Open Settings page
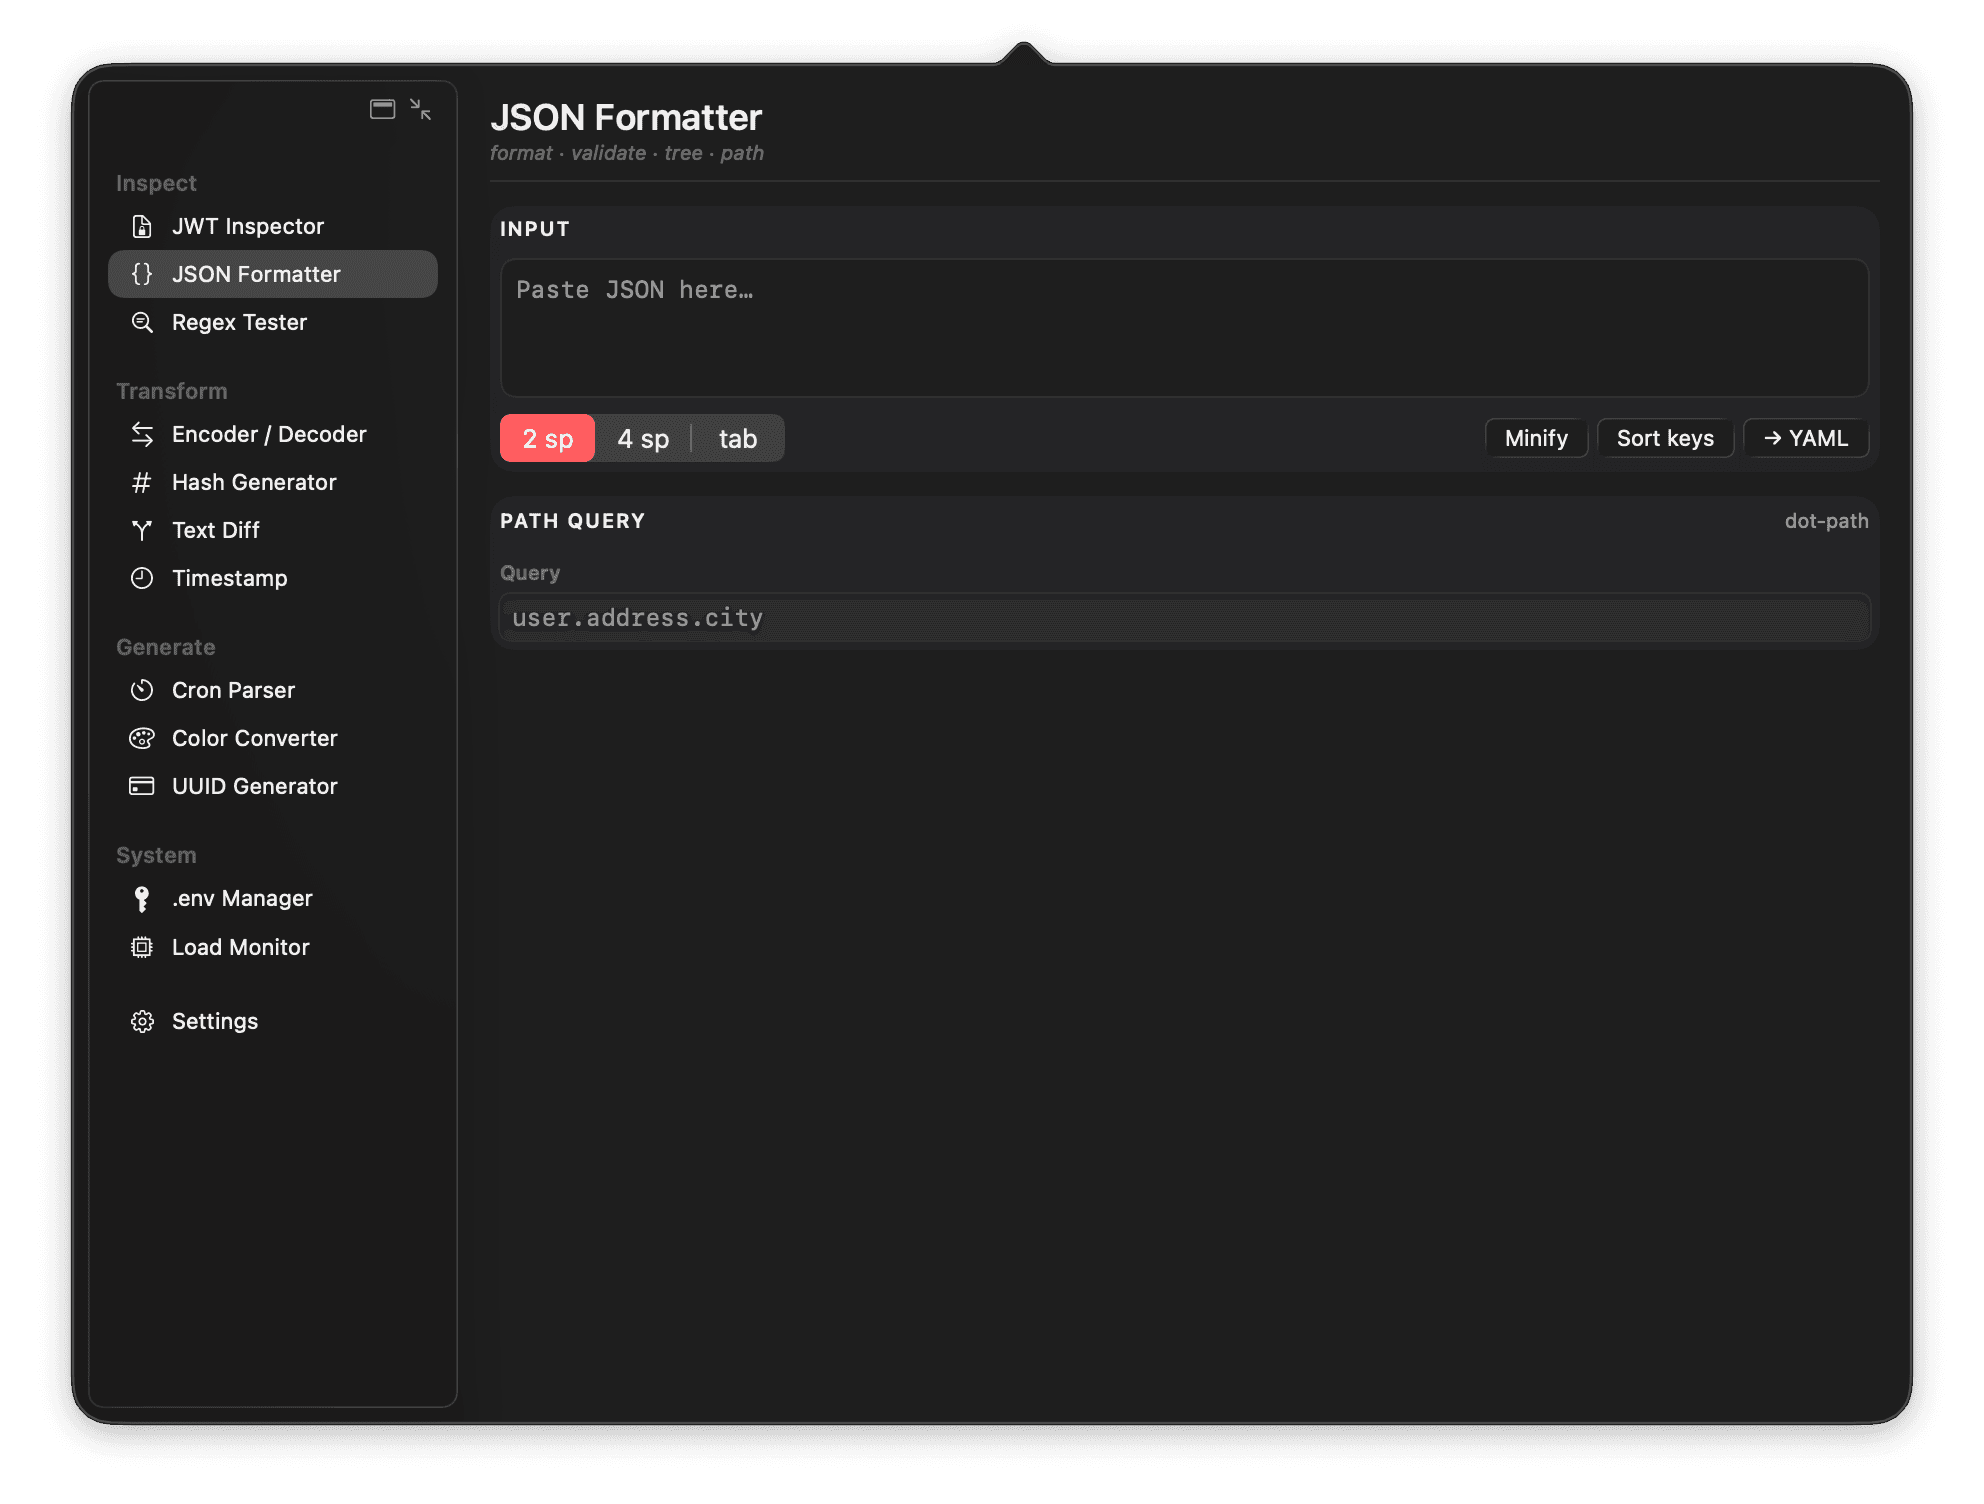Screen dimensions: 1984x1504 click(x=273, y=1021)
